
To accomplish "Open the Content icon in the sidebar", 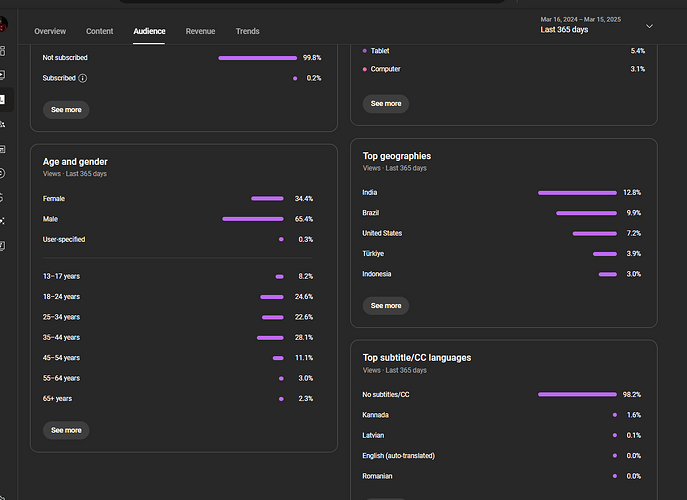I will click(x=3, y=75).
